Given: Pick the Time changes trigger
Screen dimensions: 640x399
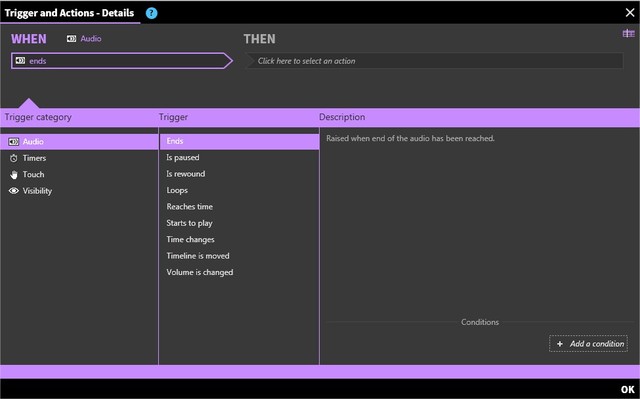Looking at the screenshot, I should [x=239, y=239].
